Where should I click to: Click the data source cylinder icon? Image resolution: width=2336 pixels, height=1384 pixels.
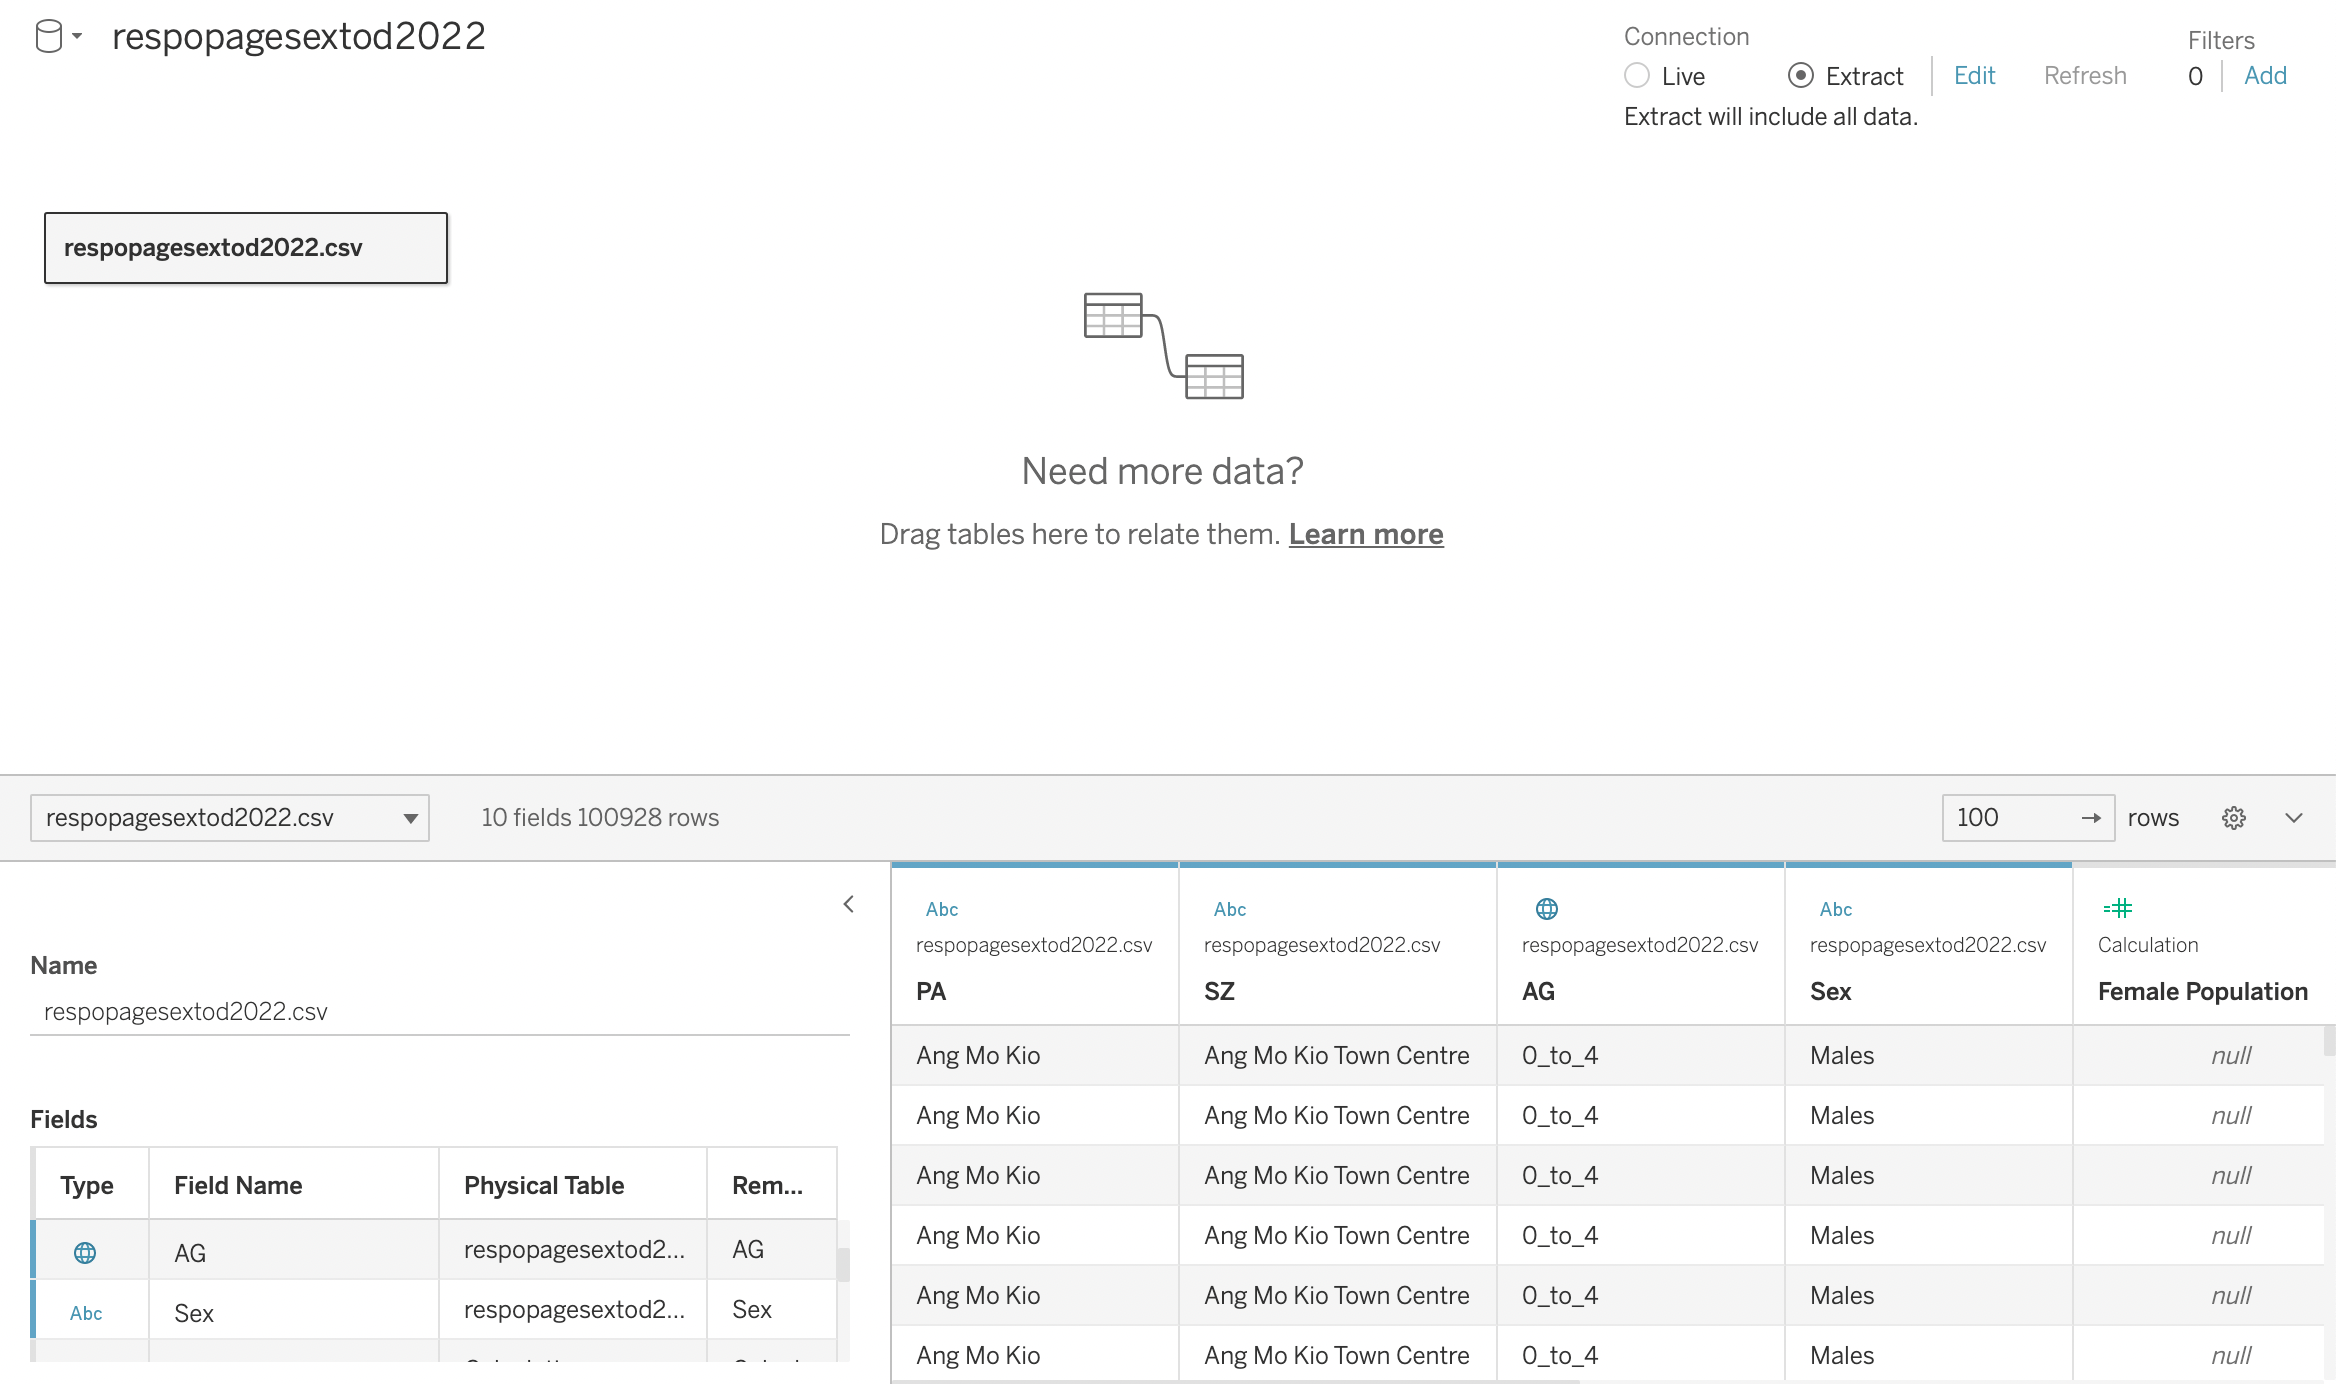tap(48, 37)
